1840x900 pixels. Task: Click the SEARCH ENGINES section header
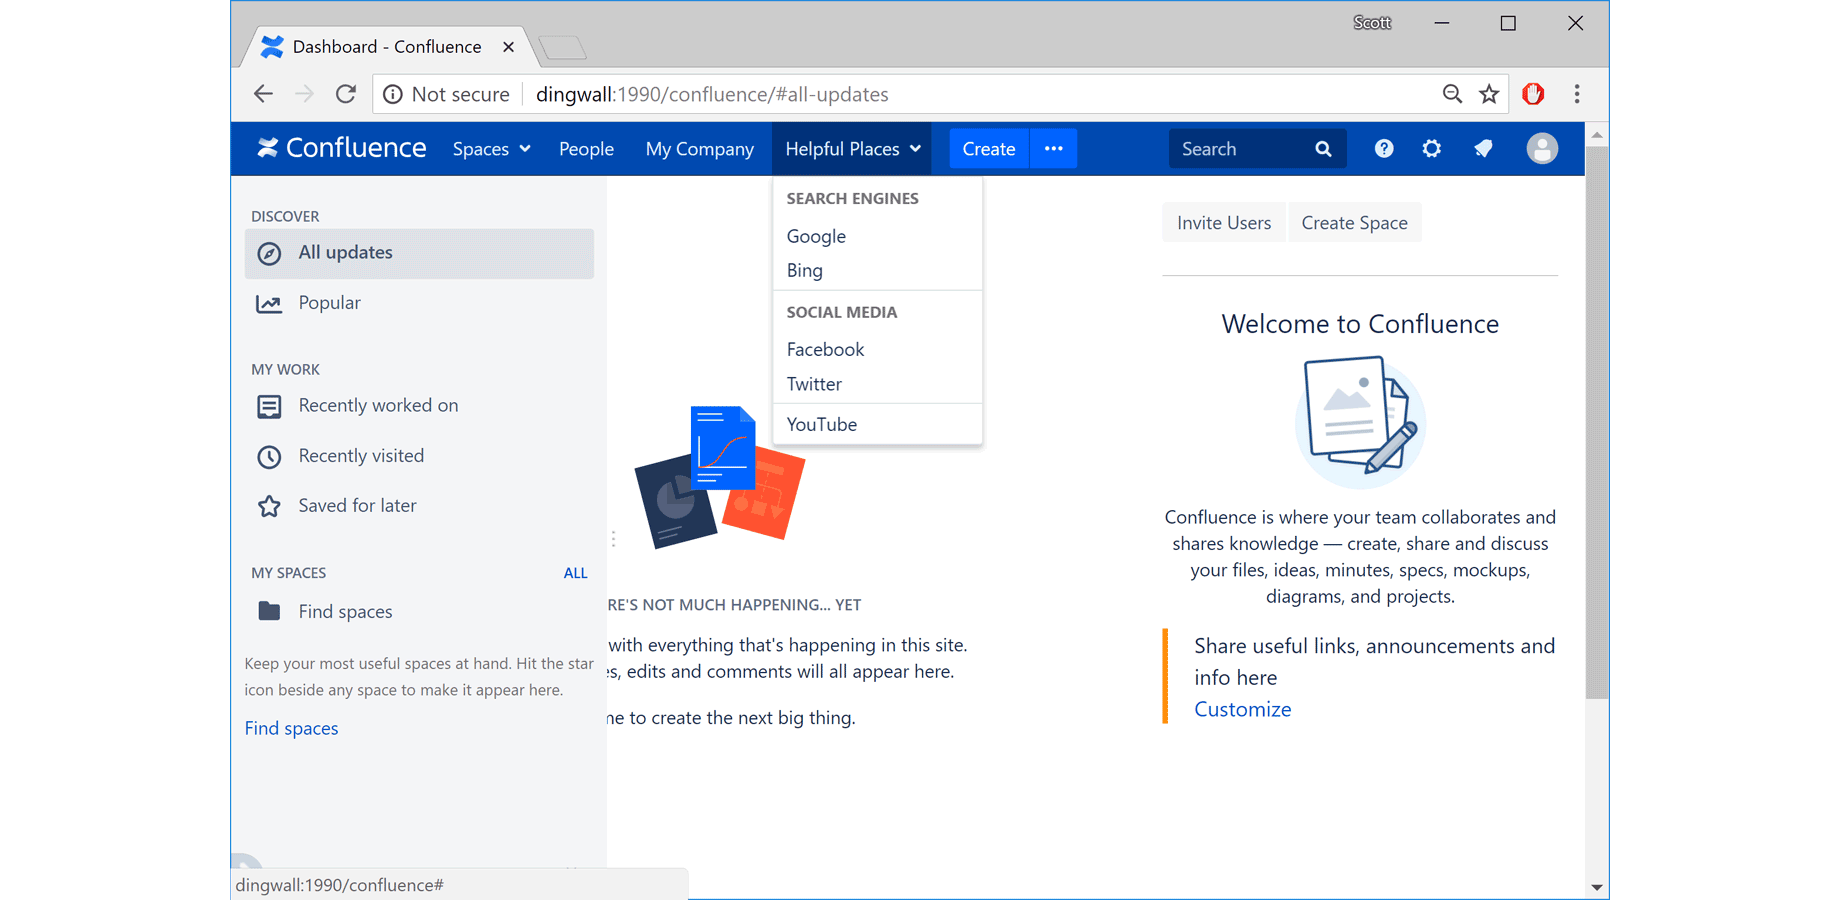[x=852, y=198]
